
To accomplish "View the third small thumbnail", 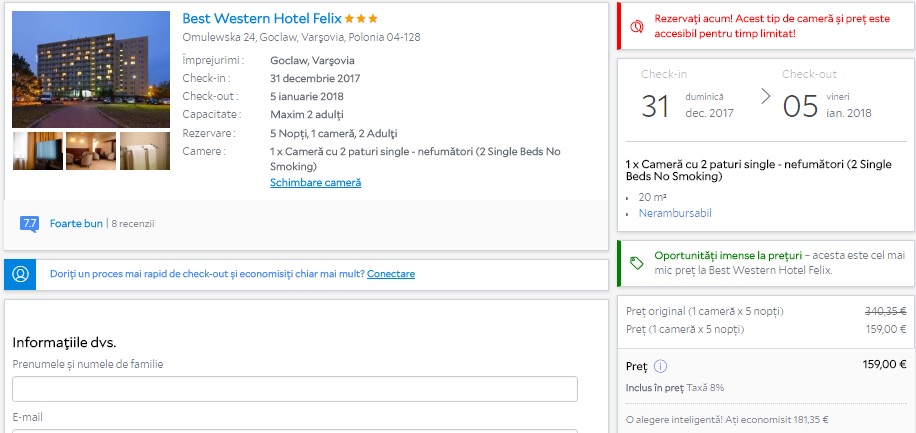I will [145, 151].
